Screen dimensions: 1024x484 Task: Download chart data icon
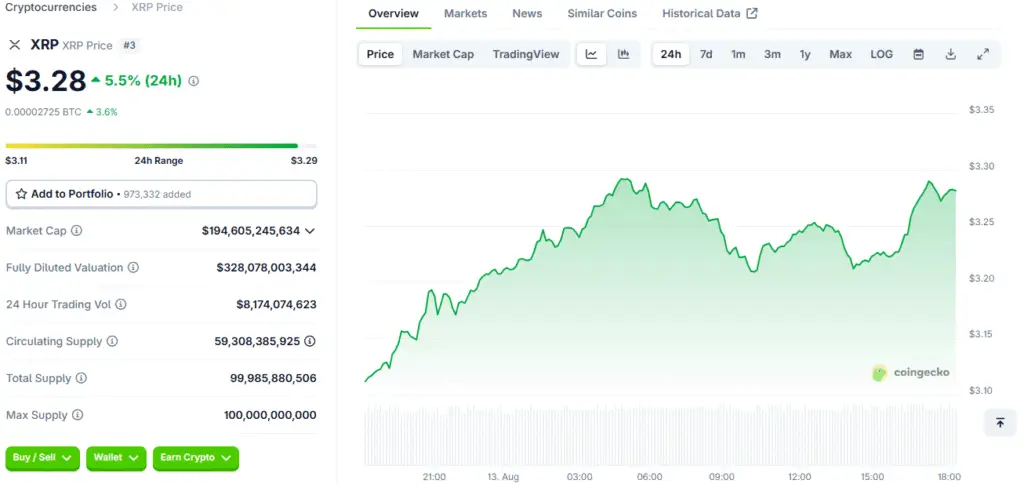[951, 54]
